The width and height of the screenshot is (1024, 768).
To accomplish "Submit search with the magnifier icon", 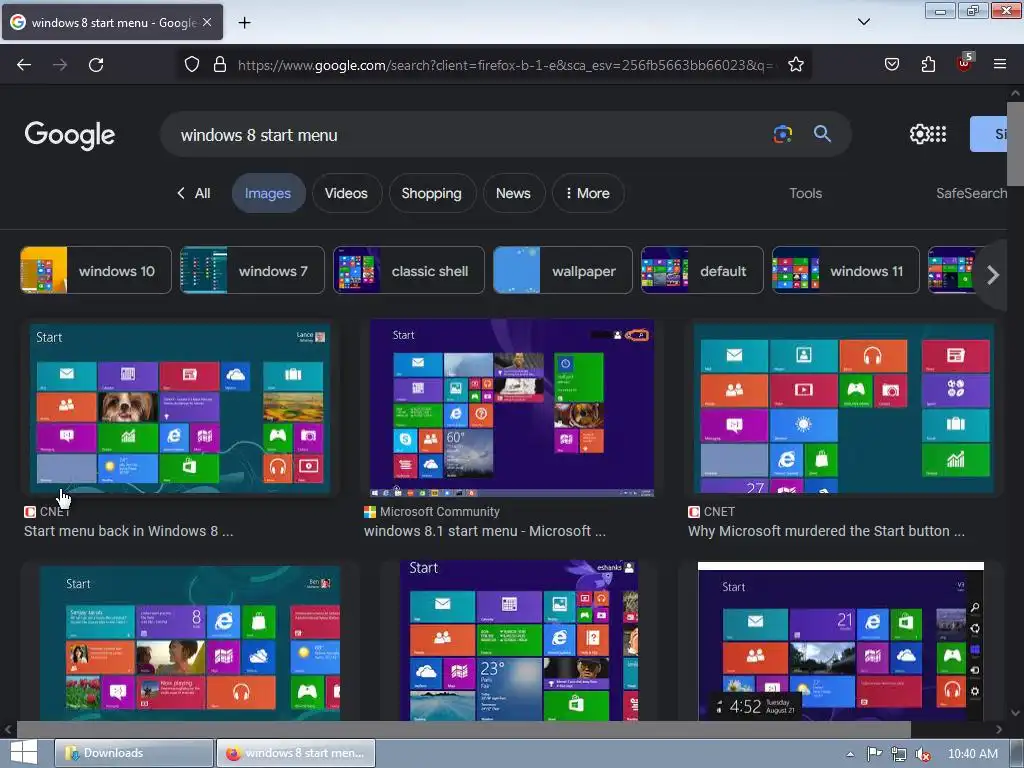I will (x=822, y=134).
